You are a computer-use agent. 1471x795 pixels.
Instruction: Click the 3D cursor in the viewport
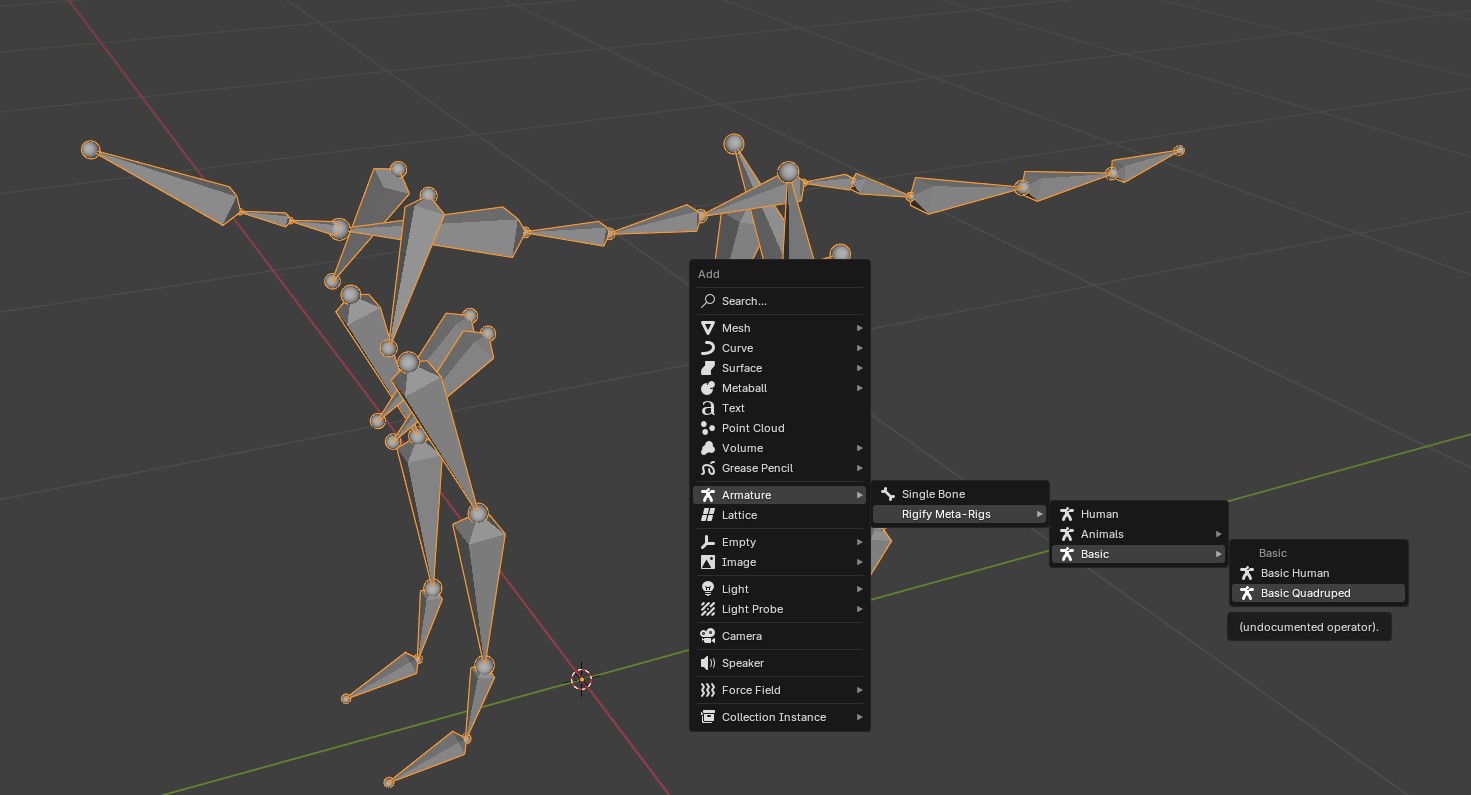click(581, 679)
